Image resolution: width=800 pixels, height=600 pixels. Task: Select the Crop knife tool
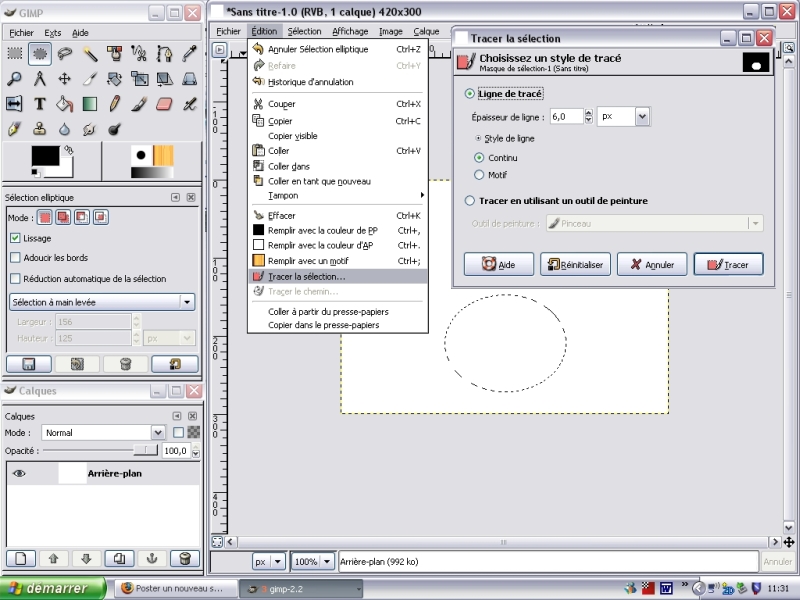point(89,79)
